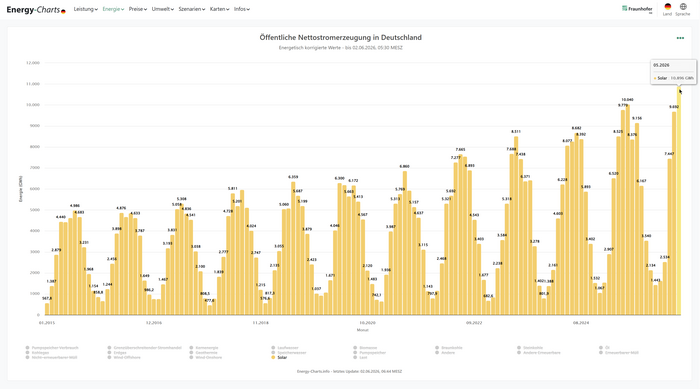This screenshot has width=700, height=389.
Task: Select the bar labeled 7.665
Action: click(x=460, y=234)
